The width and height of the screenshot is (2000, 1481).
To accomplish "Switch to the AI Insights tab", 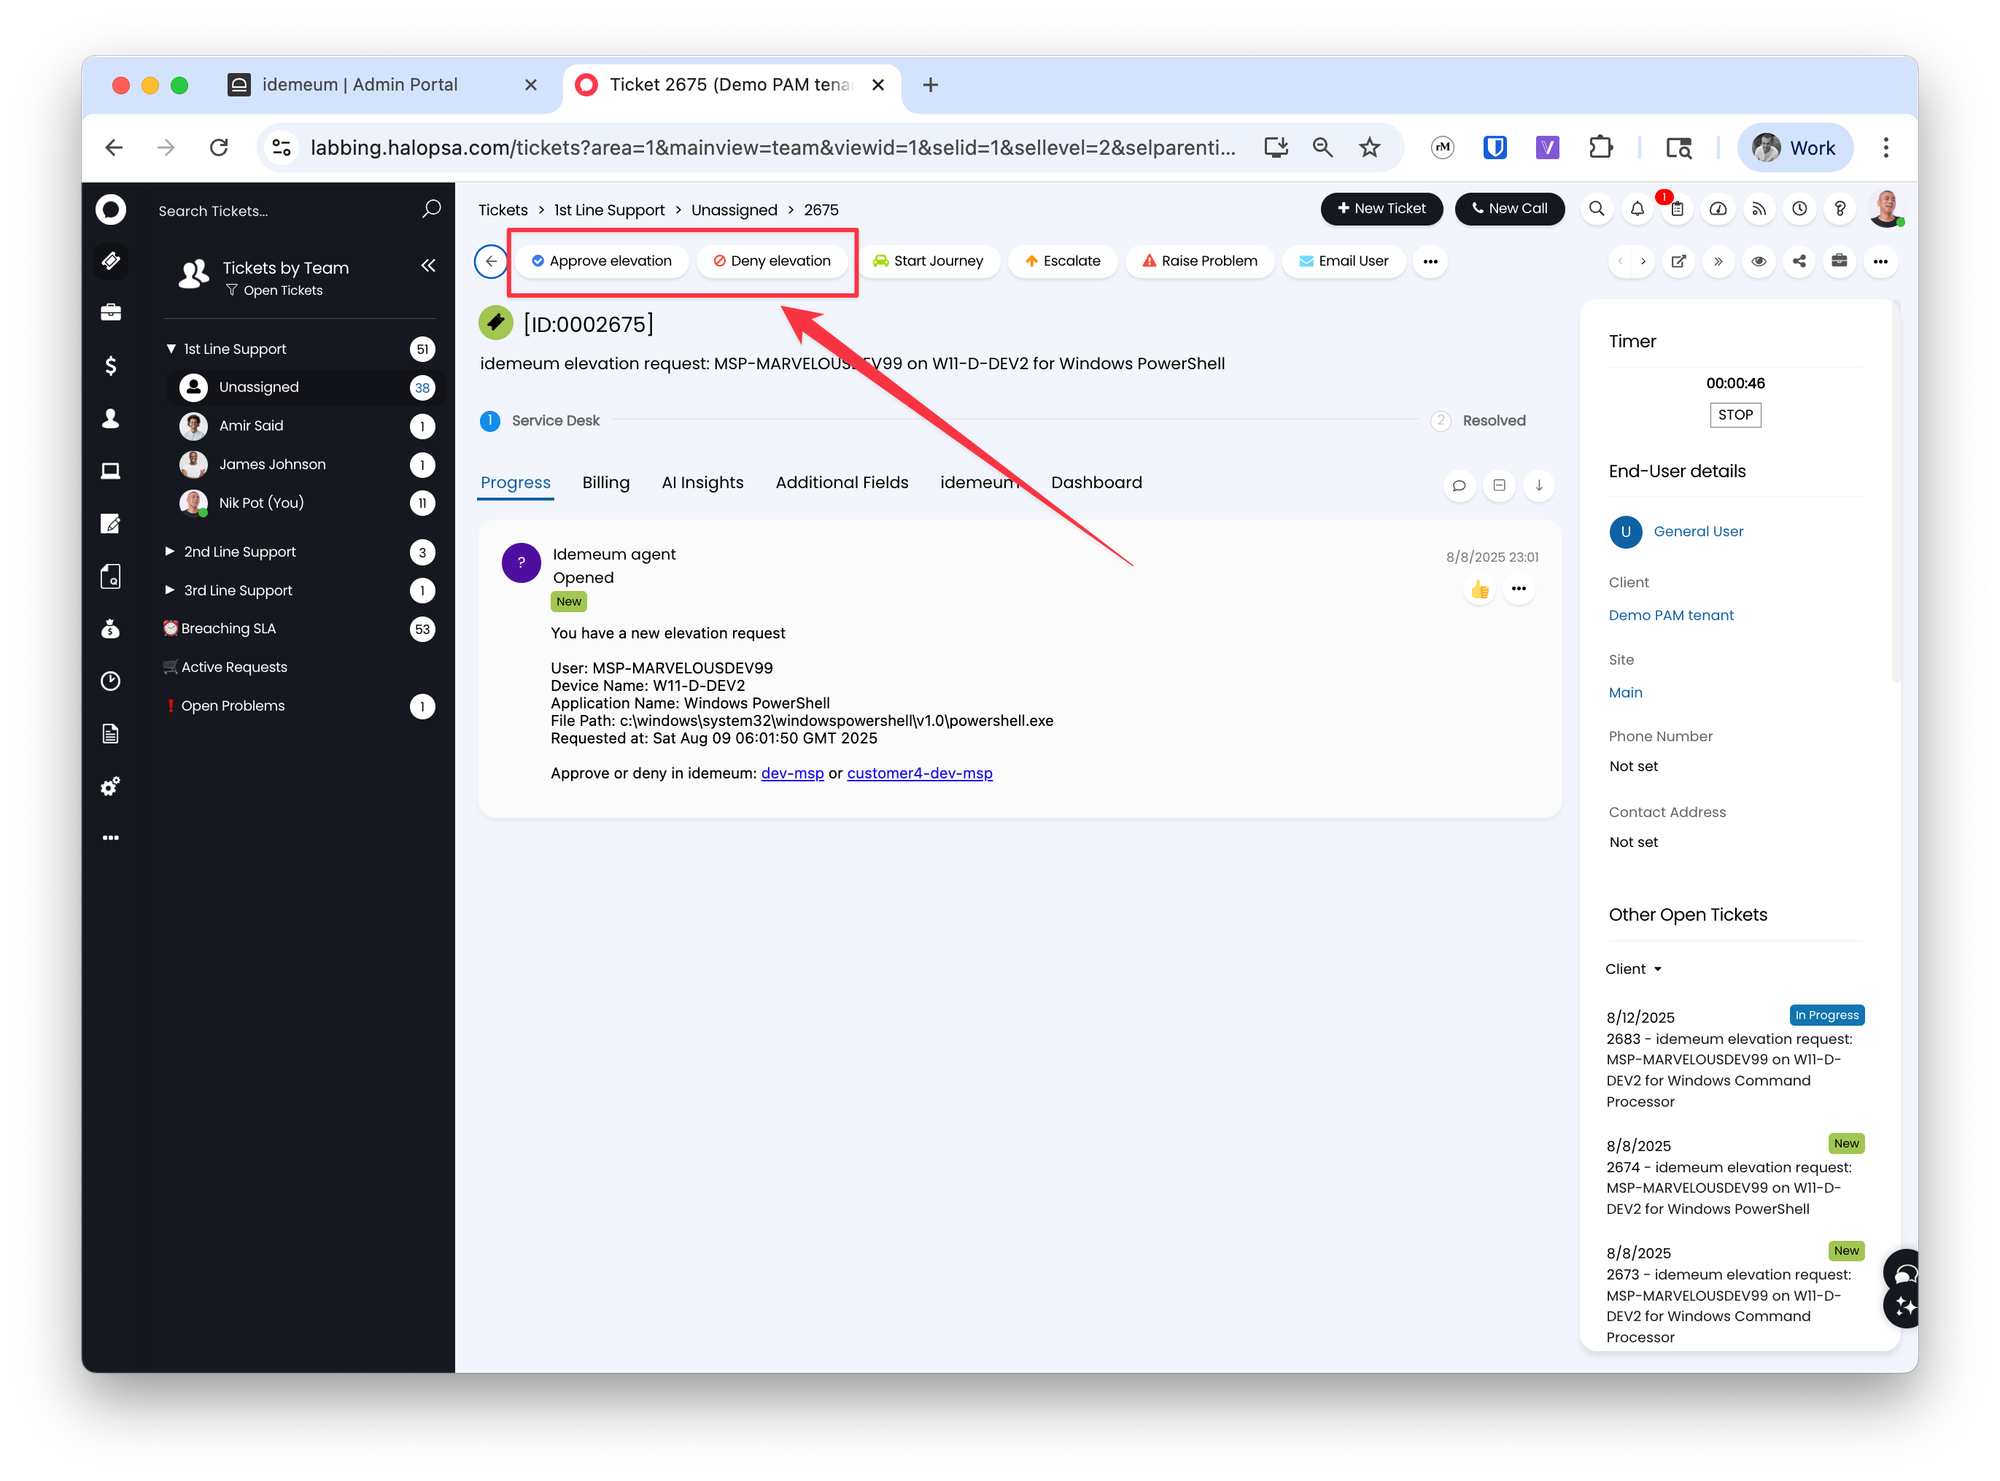I will (702, 483).
